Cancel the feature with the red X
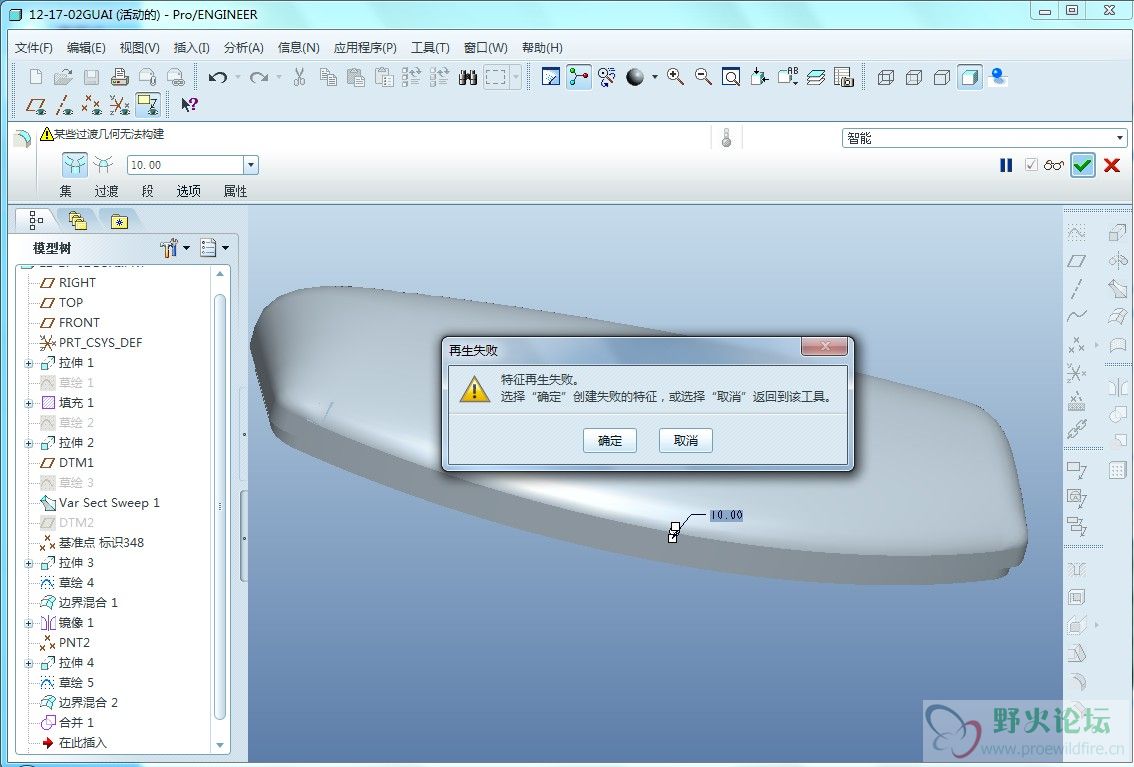The width and height of the screenshot is (1134, 767). coord(1112,165)
